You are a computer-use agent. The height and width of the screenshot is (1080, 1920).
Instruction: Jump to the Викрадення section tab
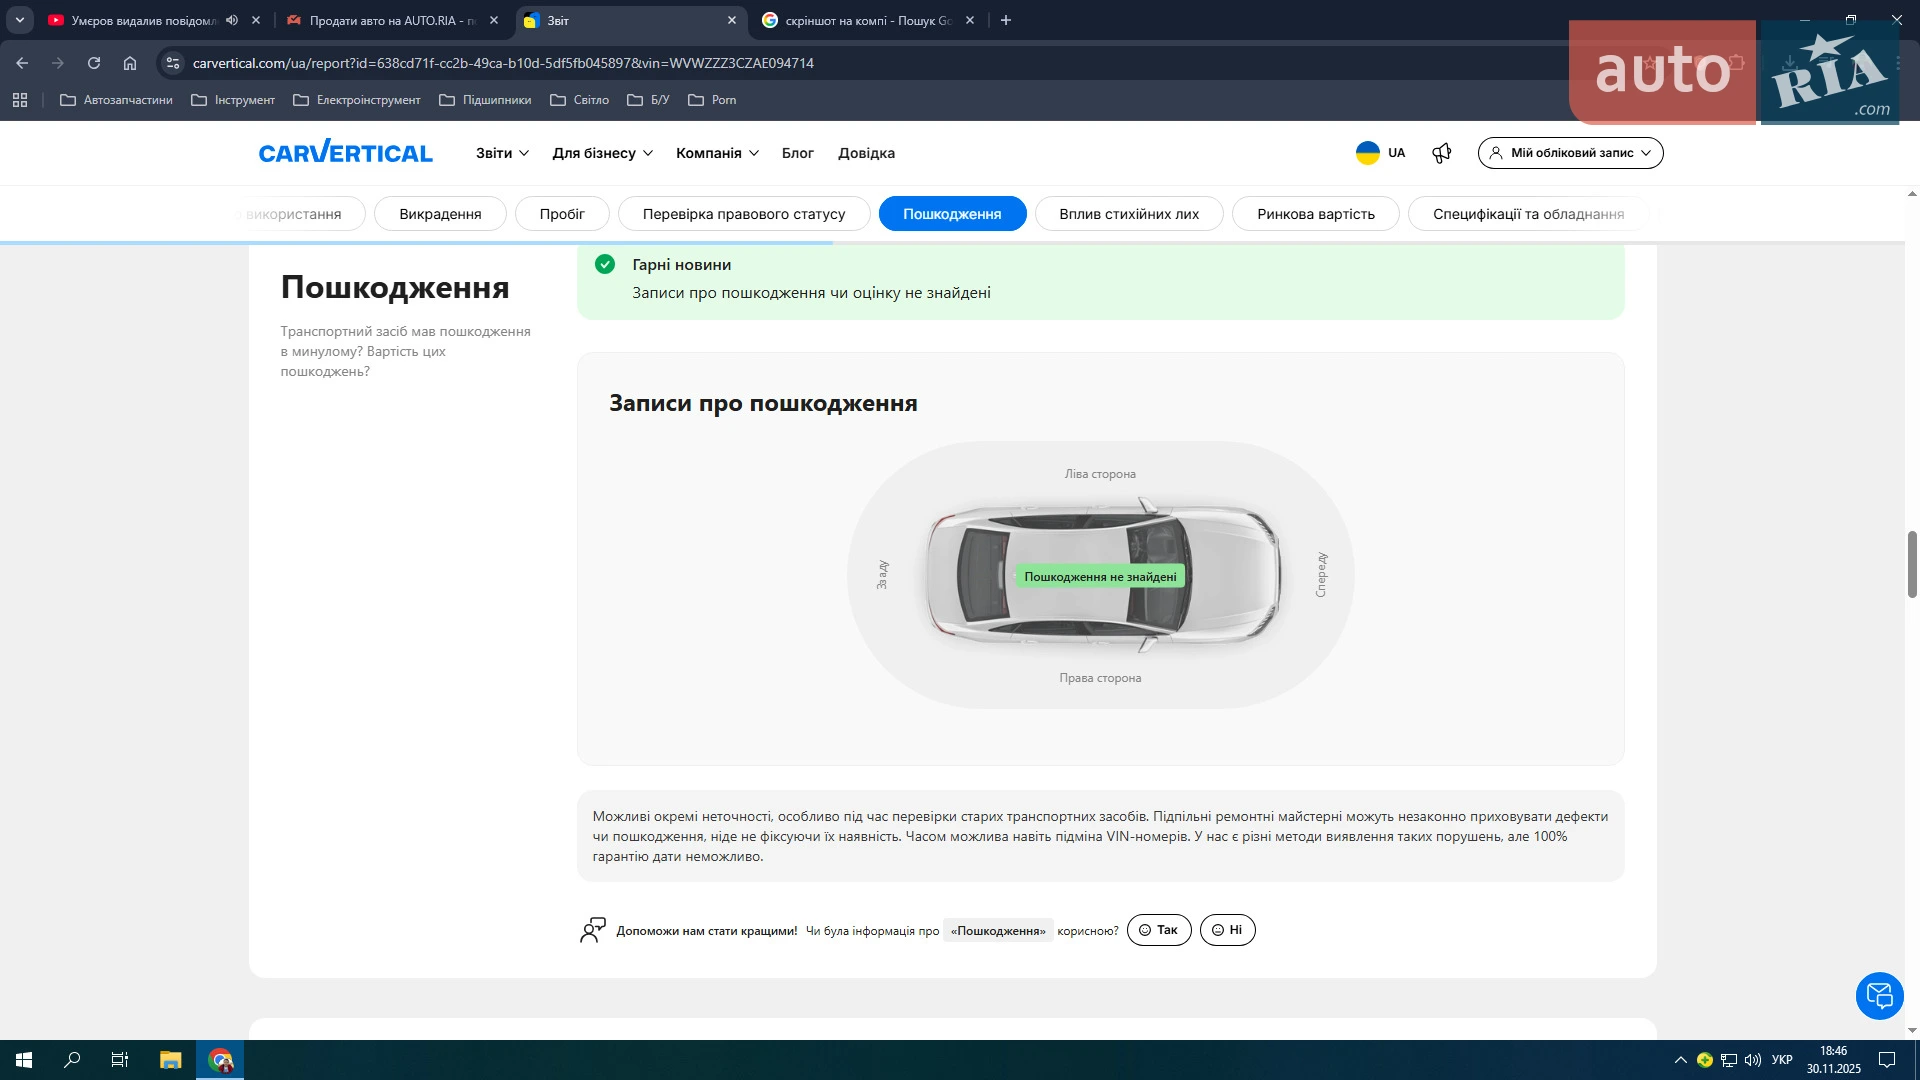tap(440, 214)
